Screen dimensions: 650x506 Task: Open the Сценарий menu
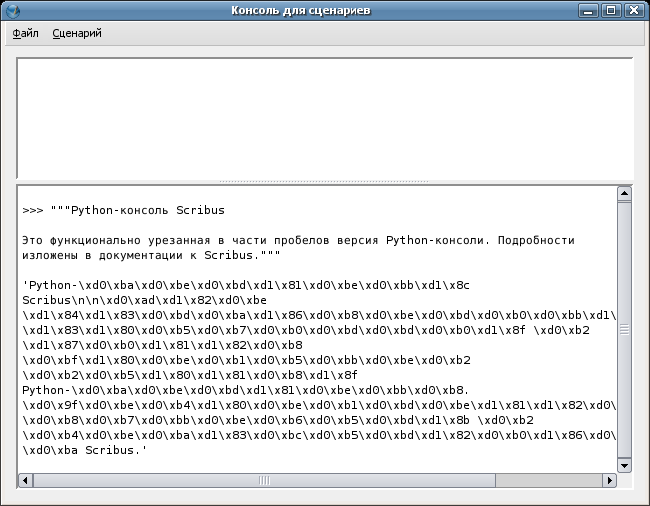point(77,33)
